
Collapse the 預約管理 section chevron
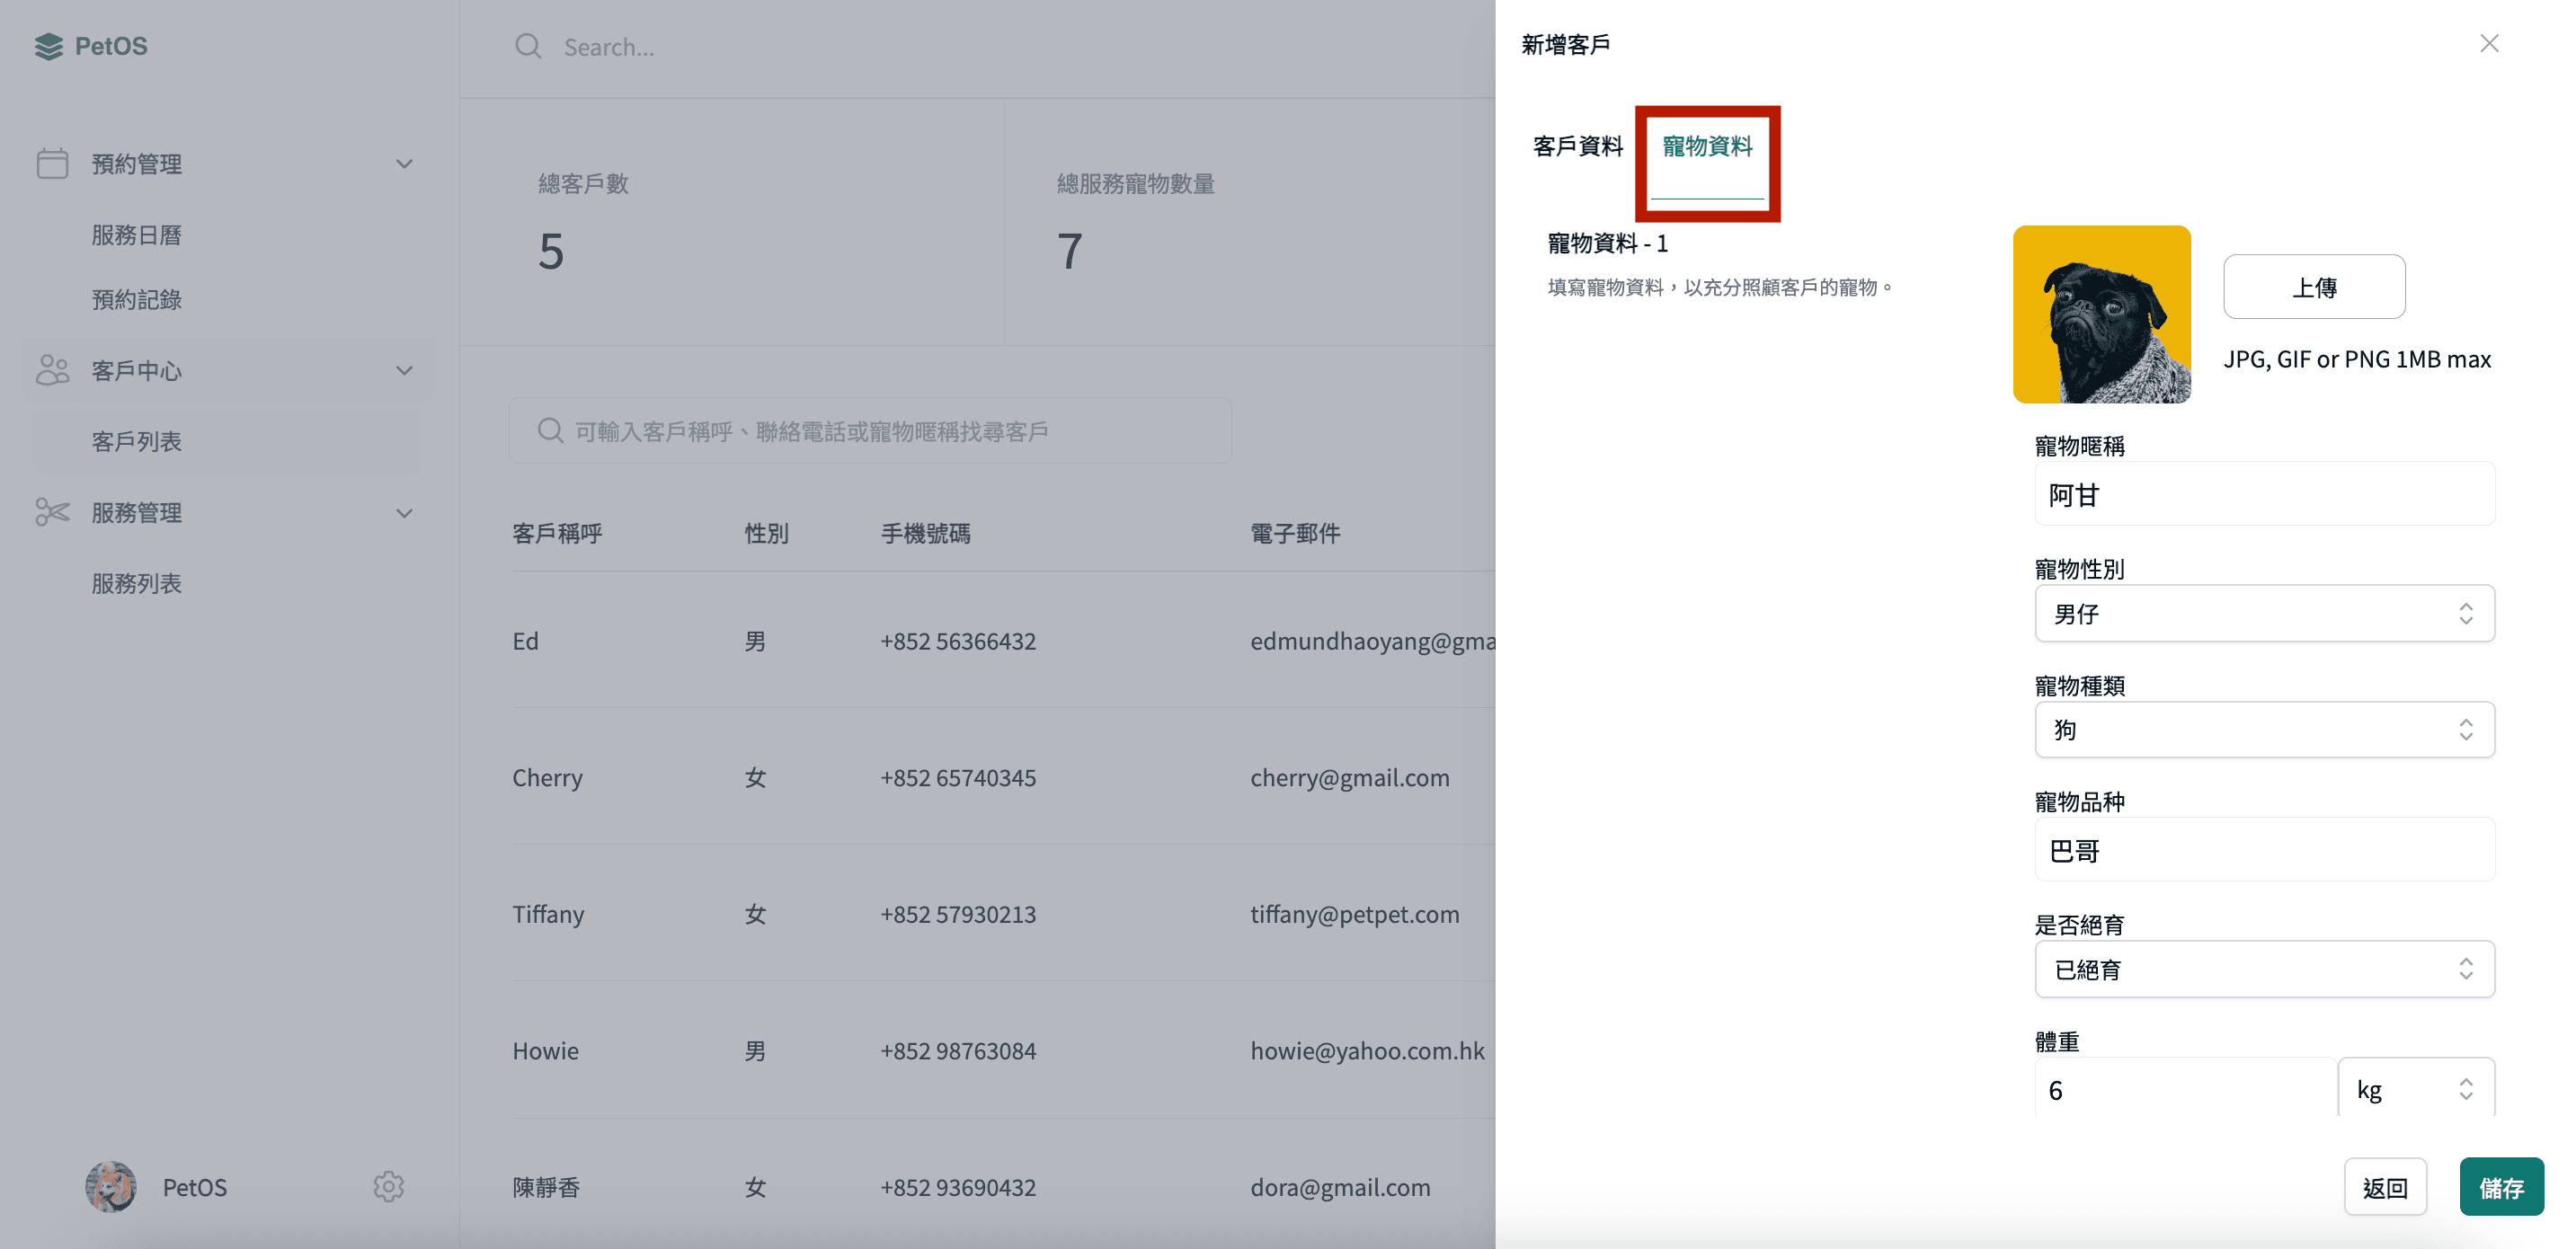point(404,163)
